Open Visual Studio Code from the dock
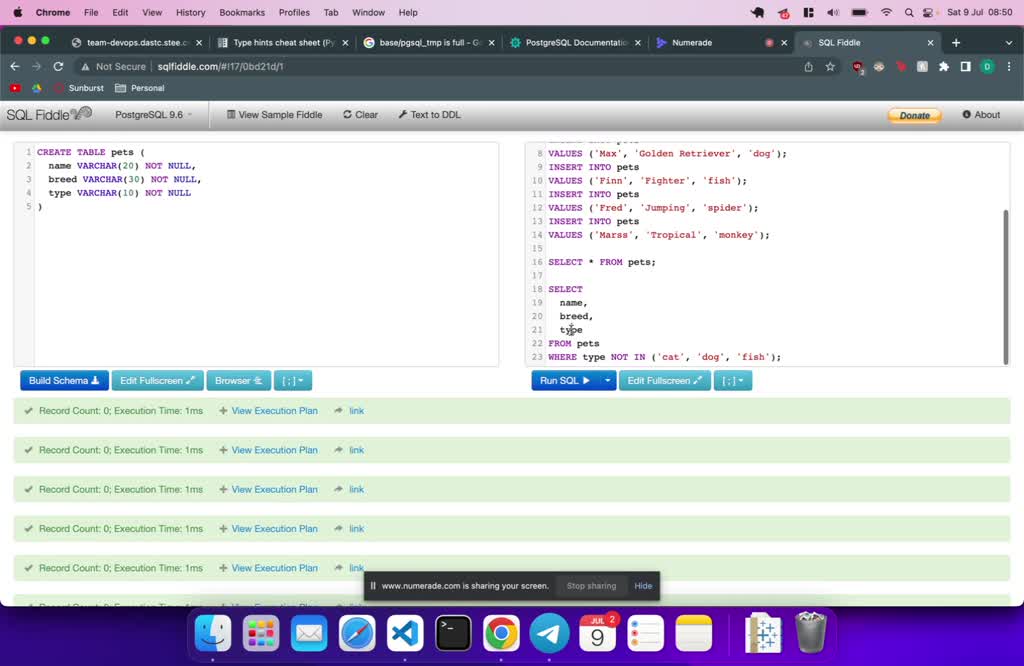The height and width of the screenshot is (666, 1024). pyautogui.click(x=404, y=633)
